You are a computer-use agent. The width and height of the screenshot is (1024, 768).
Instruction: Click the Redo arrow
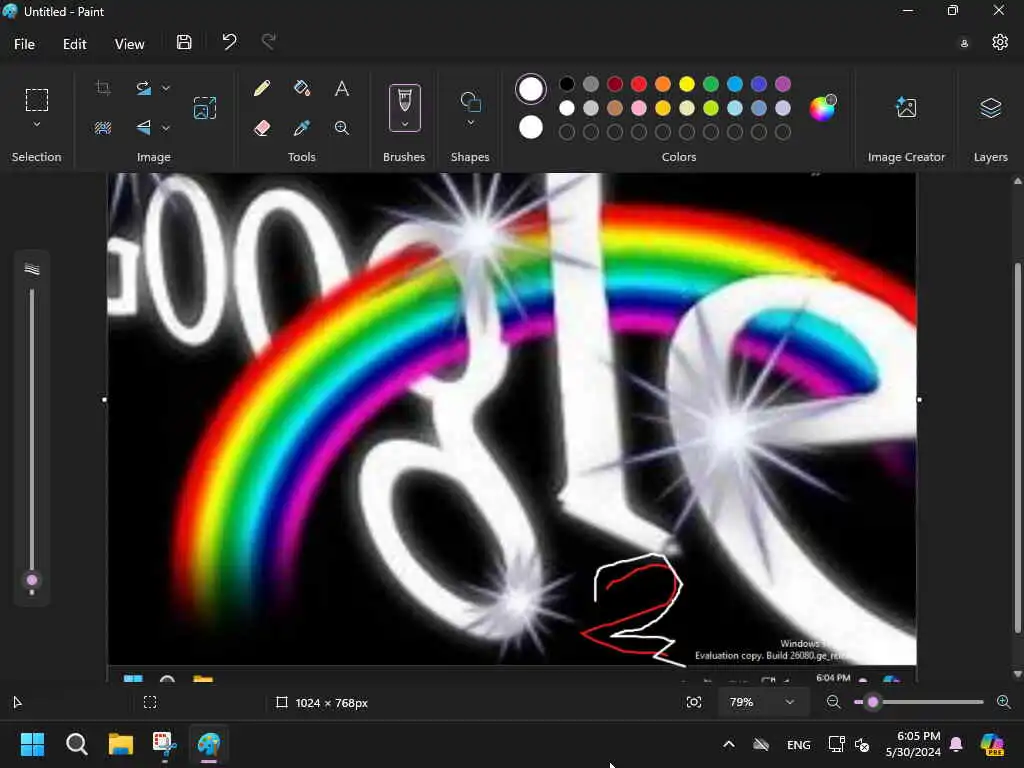tap(268, 43)
